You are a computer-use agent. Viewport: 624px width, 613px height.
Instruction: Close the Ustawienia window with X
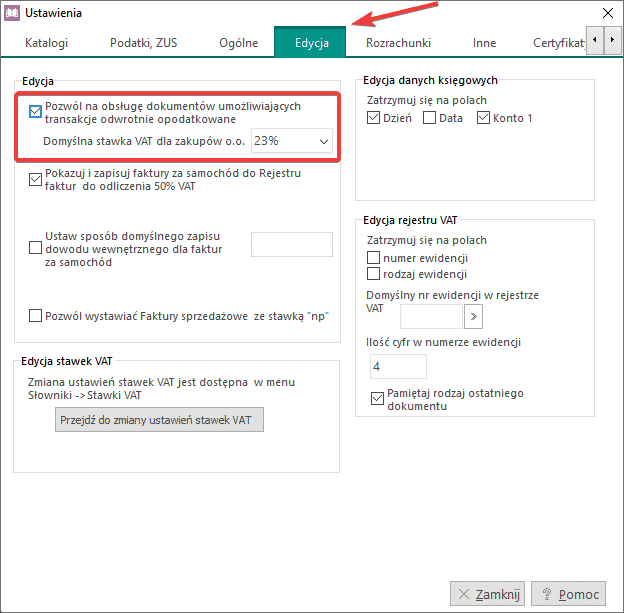(604, 13)
